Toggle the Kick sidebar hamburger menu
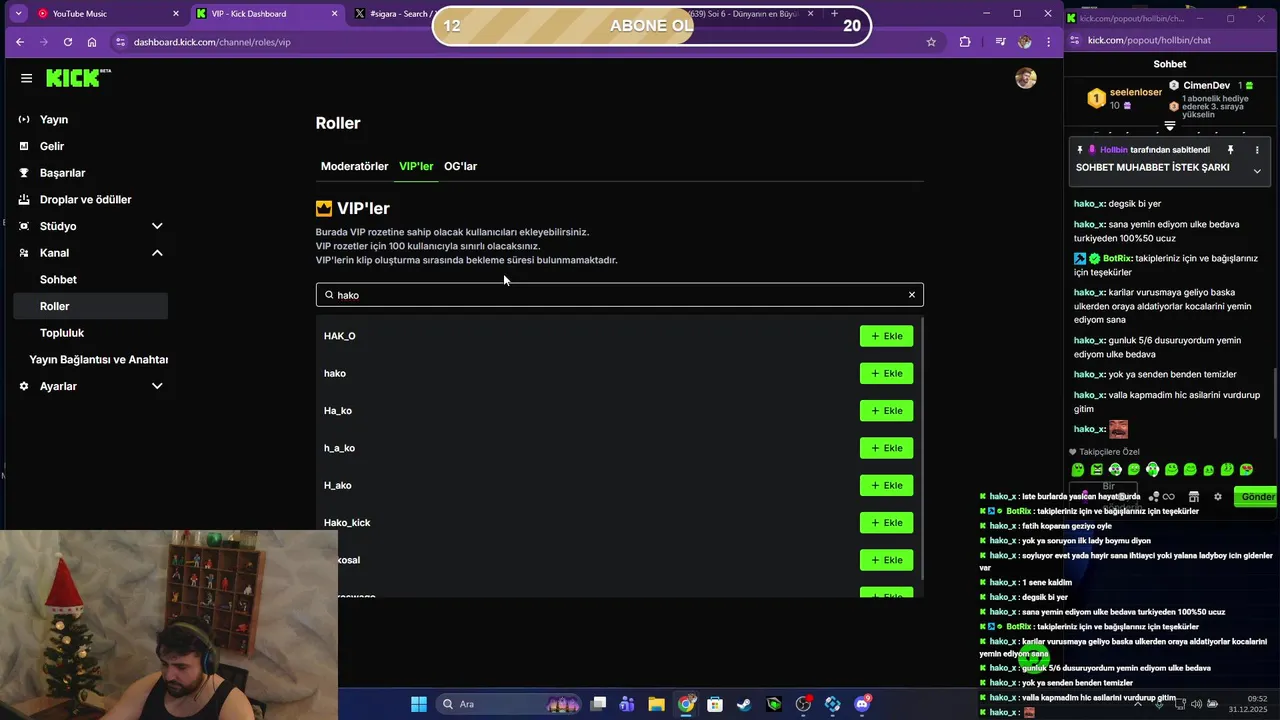Screen dimensions: 1280x720 [x=26, y=78]
